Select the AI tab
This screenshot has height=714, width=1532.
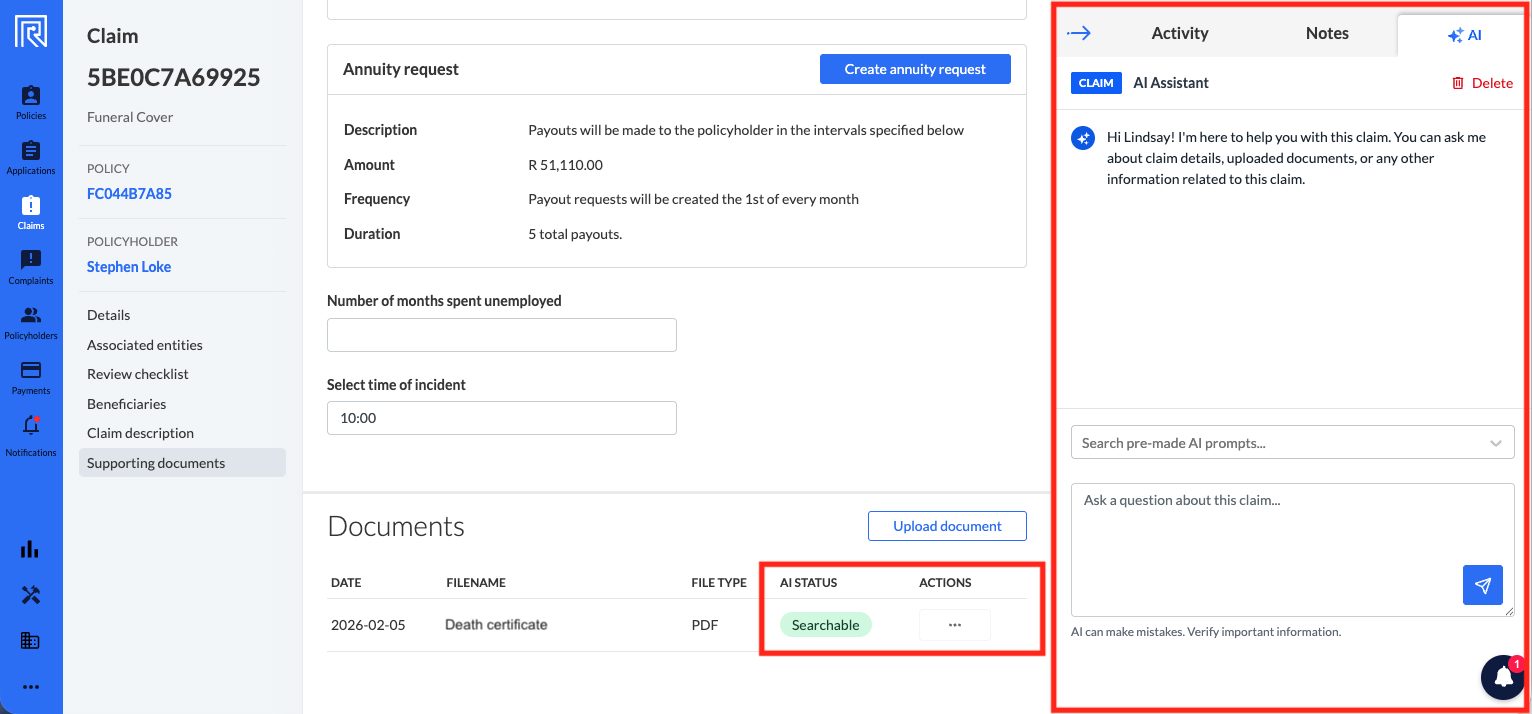pyautogui.click(x=1464, y=35)
